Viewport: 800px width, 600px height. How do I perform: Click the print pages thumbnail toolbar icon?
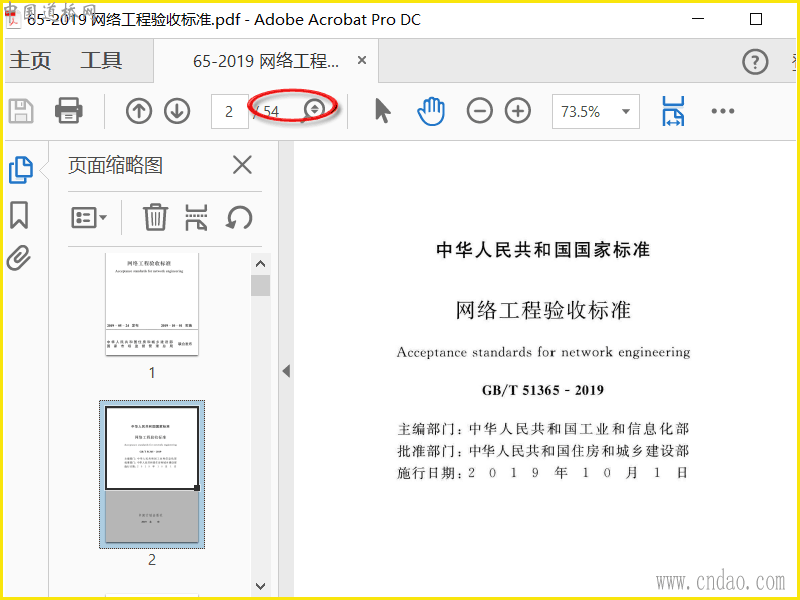(x=196, y=217)
